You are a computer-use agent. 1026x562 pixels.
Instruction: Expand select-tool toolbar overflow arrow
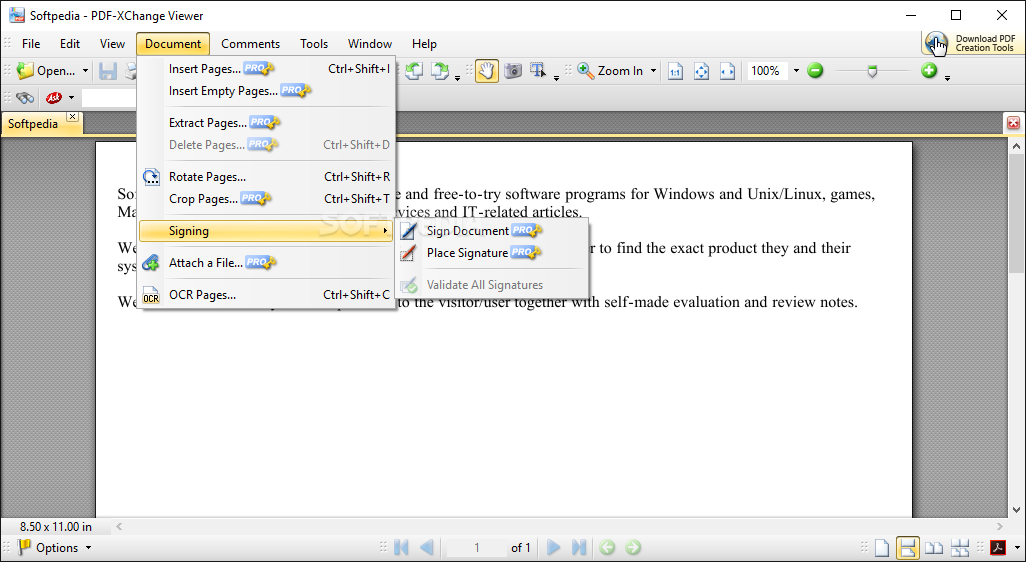point(556,78)
